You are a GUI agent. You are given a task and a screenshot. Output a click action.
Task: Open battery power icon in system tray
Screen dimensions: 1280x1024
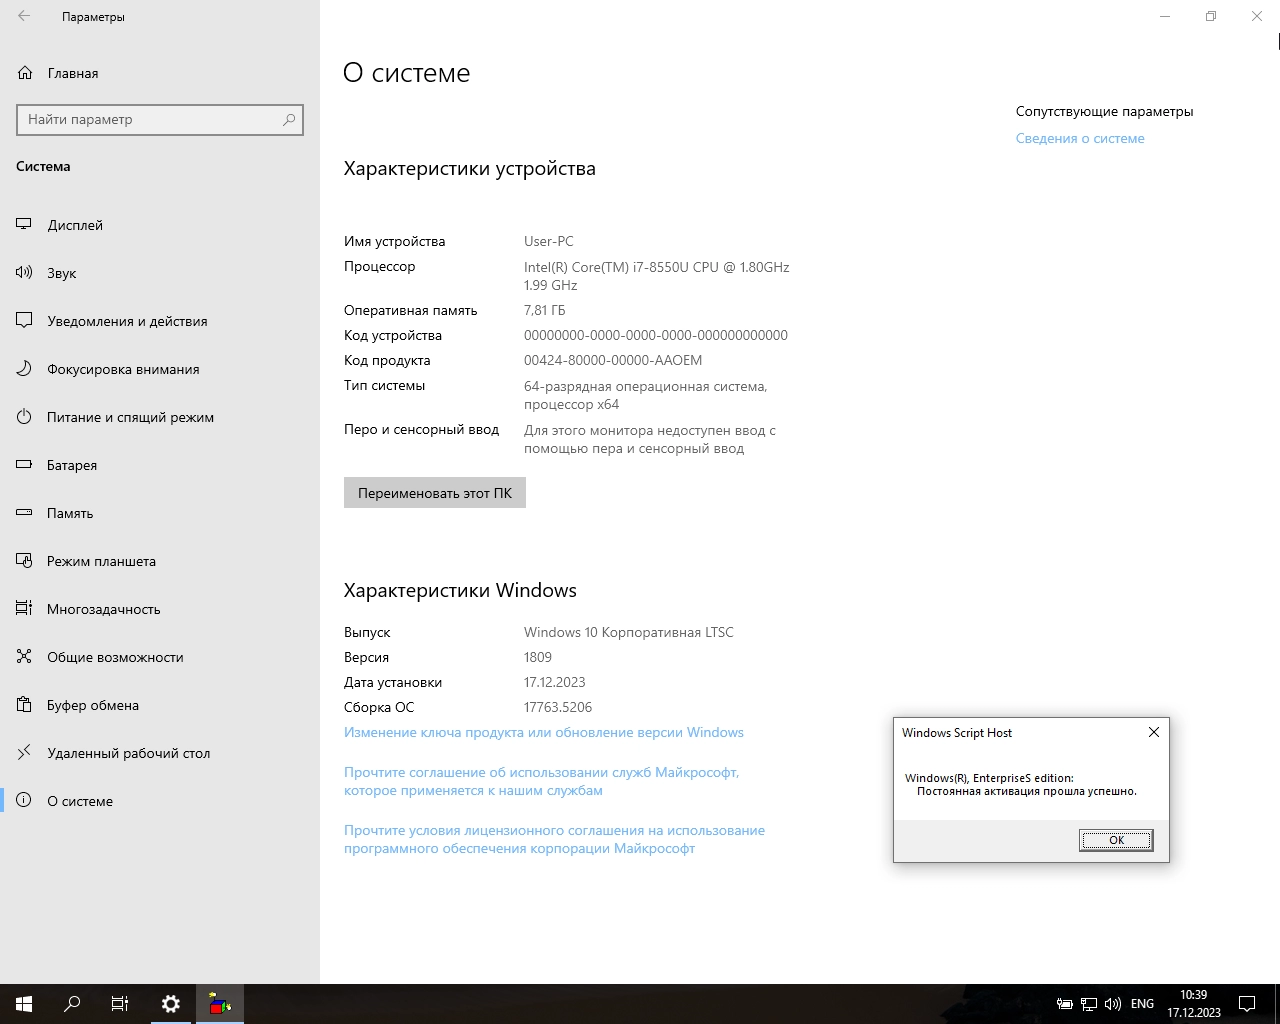[x=1065, y=1004]
